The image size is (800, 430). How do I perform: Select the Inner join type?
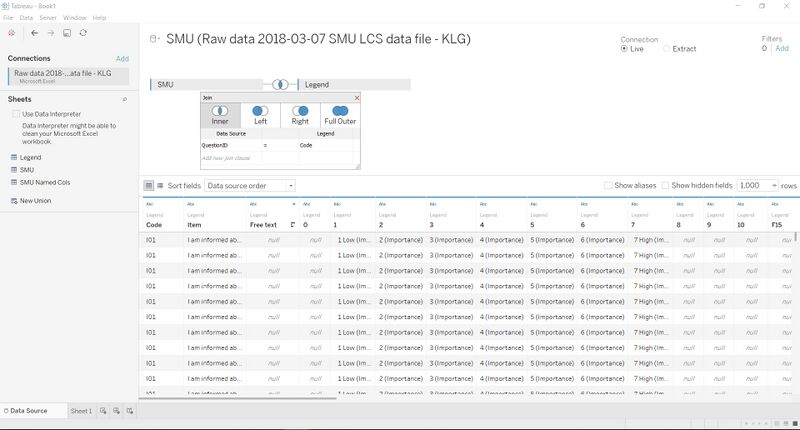point(220,115)
